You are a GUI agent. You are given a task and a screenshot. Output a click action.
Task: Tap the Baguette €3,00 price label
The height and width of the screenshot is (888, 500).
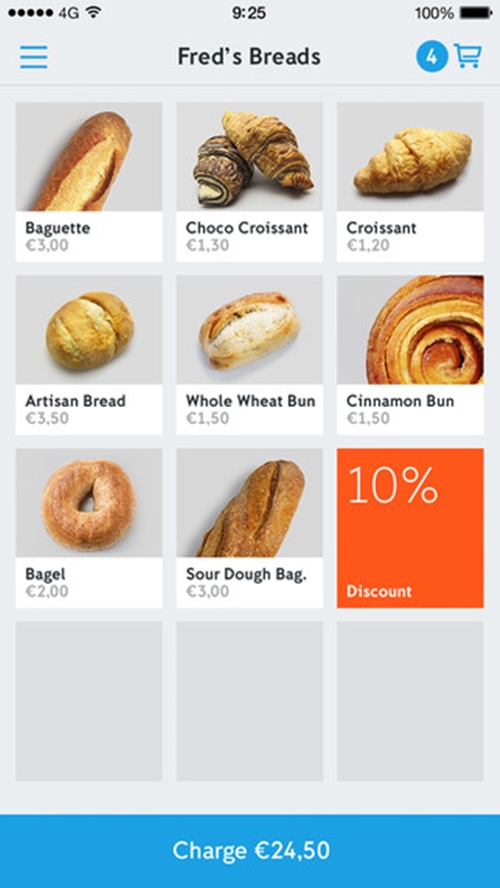[x=47, y=245]
